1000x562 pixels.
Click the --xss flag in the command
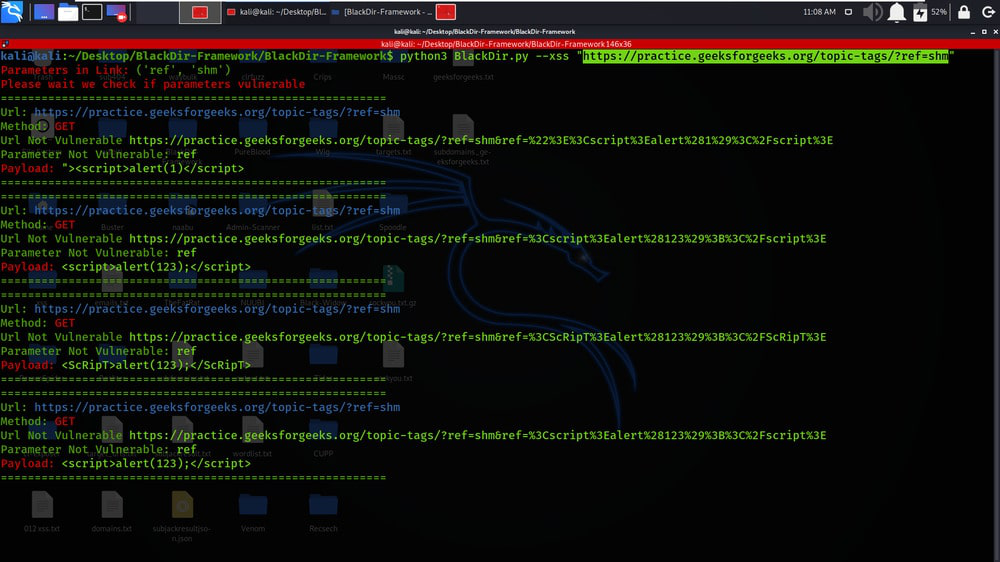coord(552,56)
